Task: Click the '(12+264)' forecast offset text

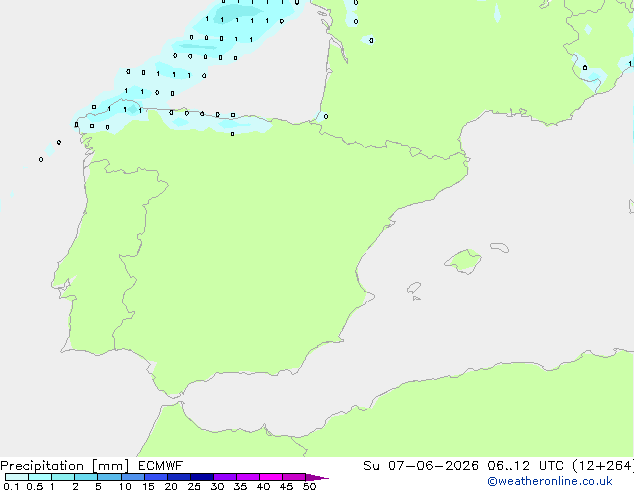Action: tap(603, 465)
